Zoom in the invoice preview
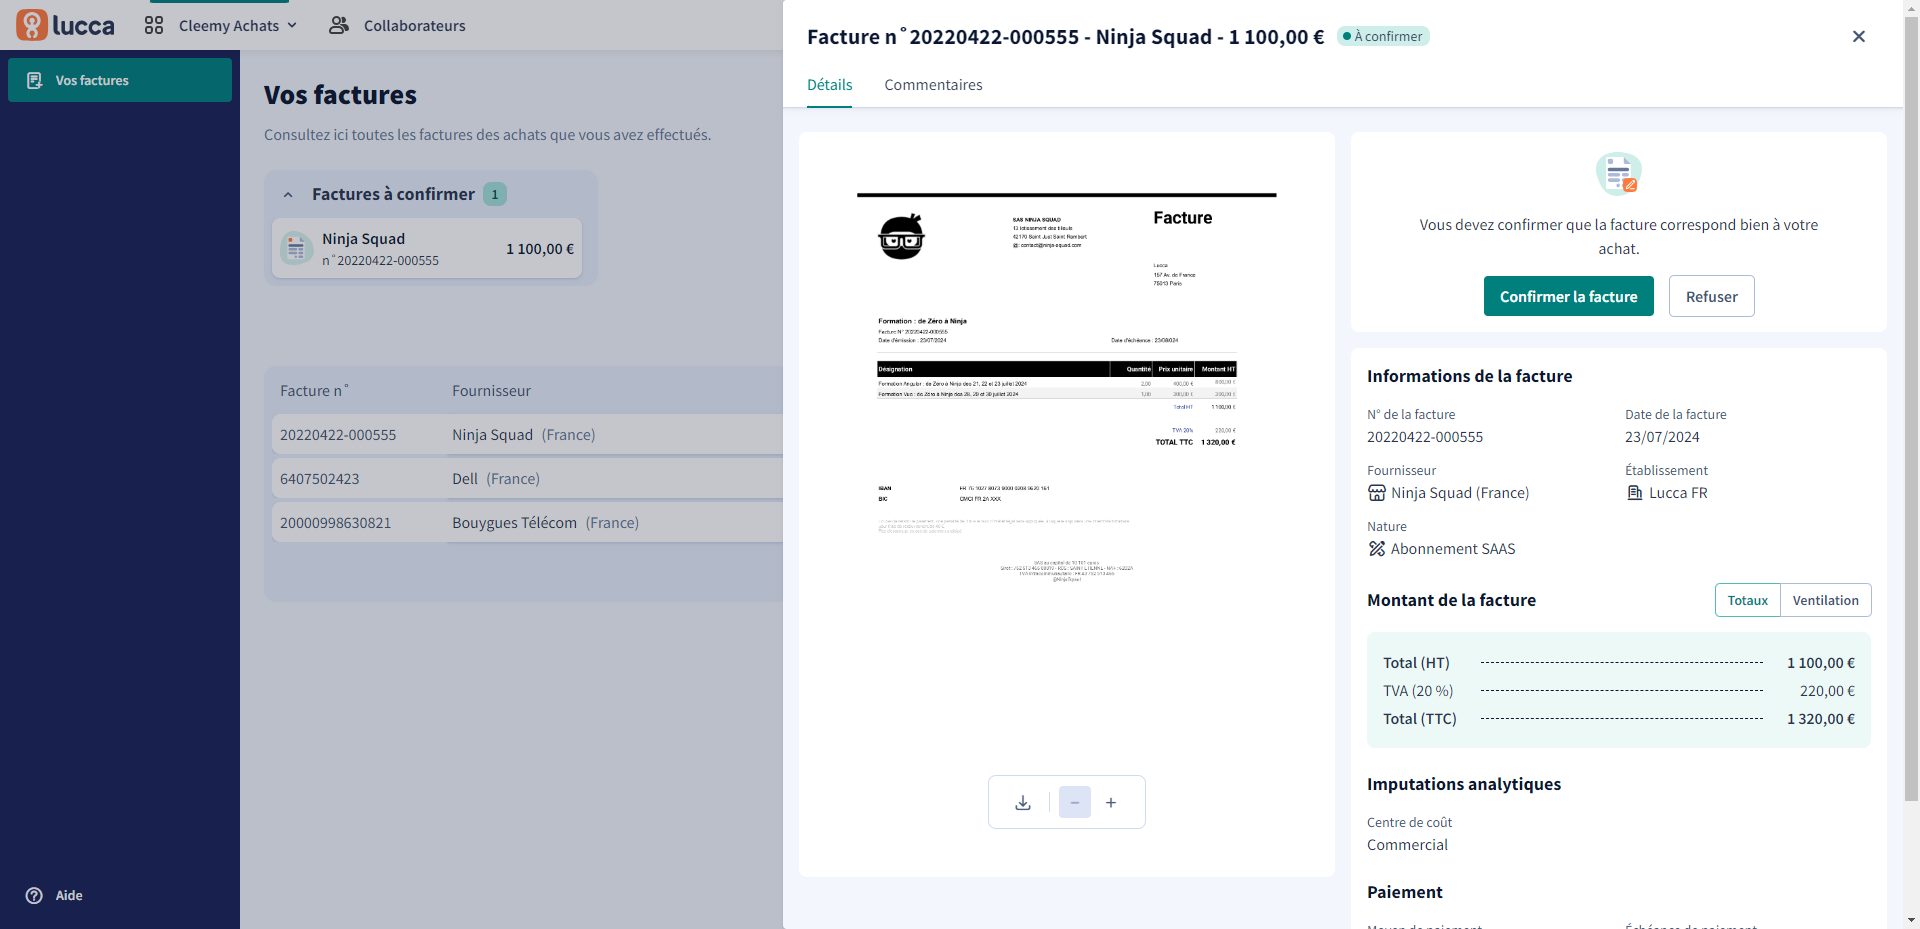1920x929 pixels. (1111, 802)
